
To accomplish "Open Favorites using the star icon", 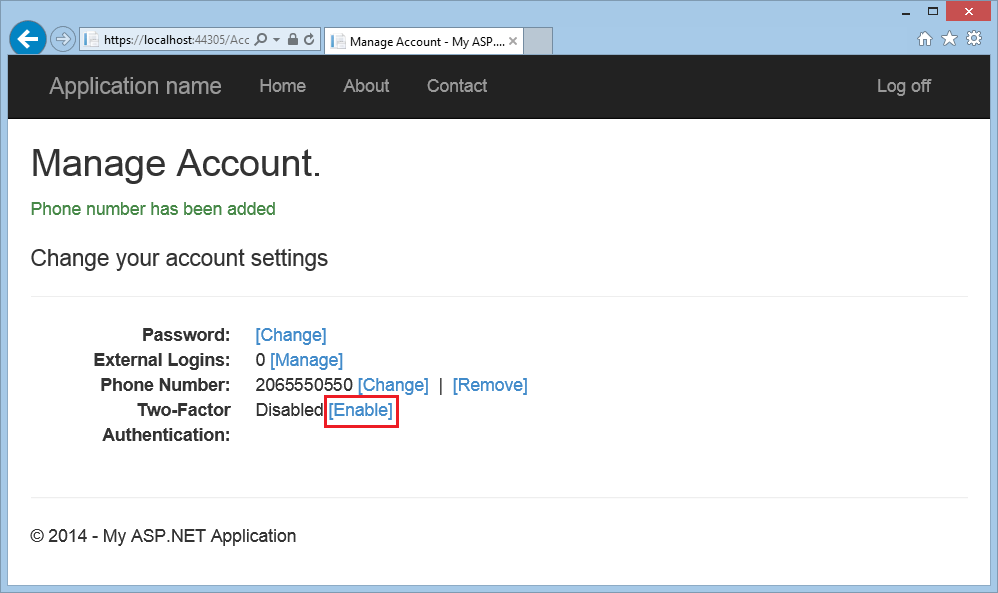I will tap(949, 38).
